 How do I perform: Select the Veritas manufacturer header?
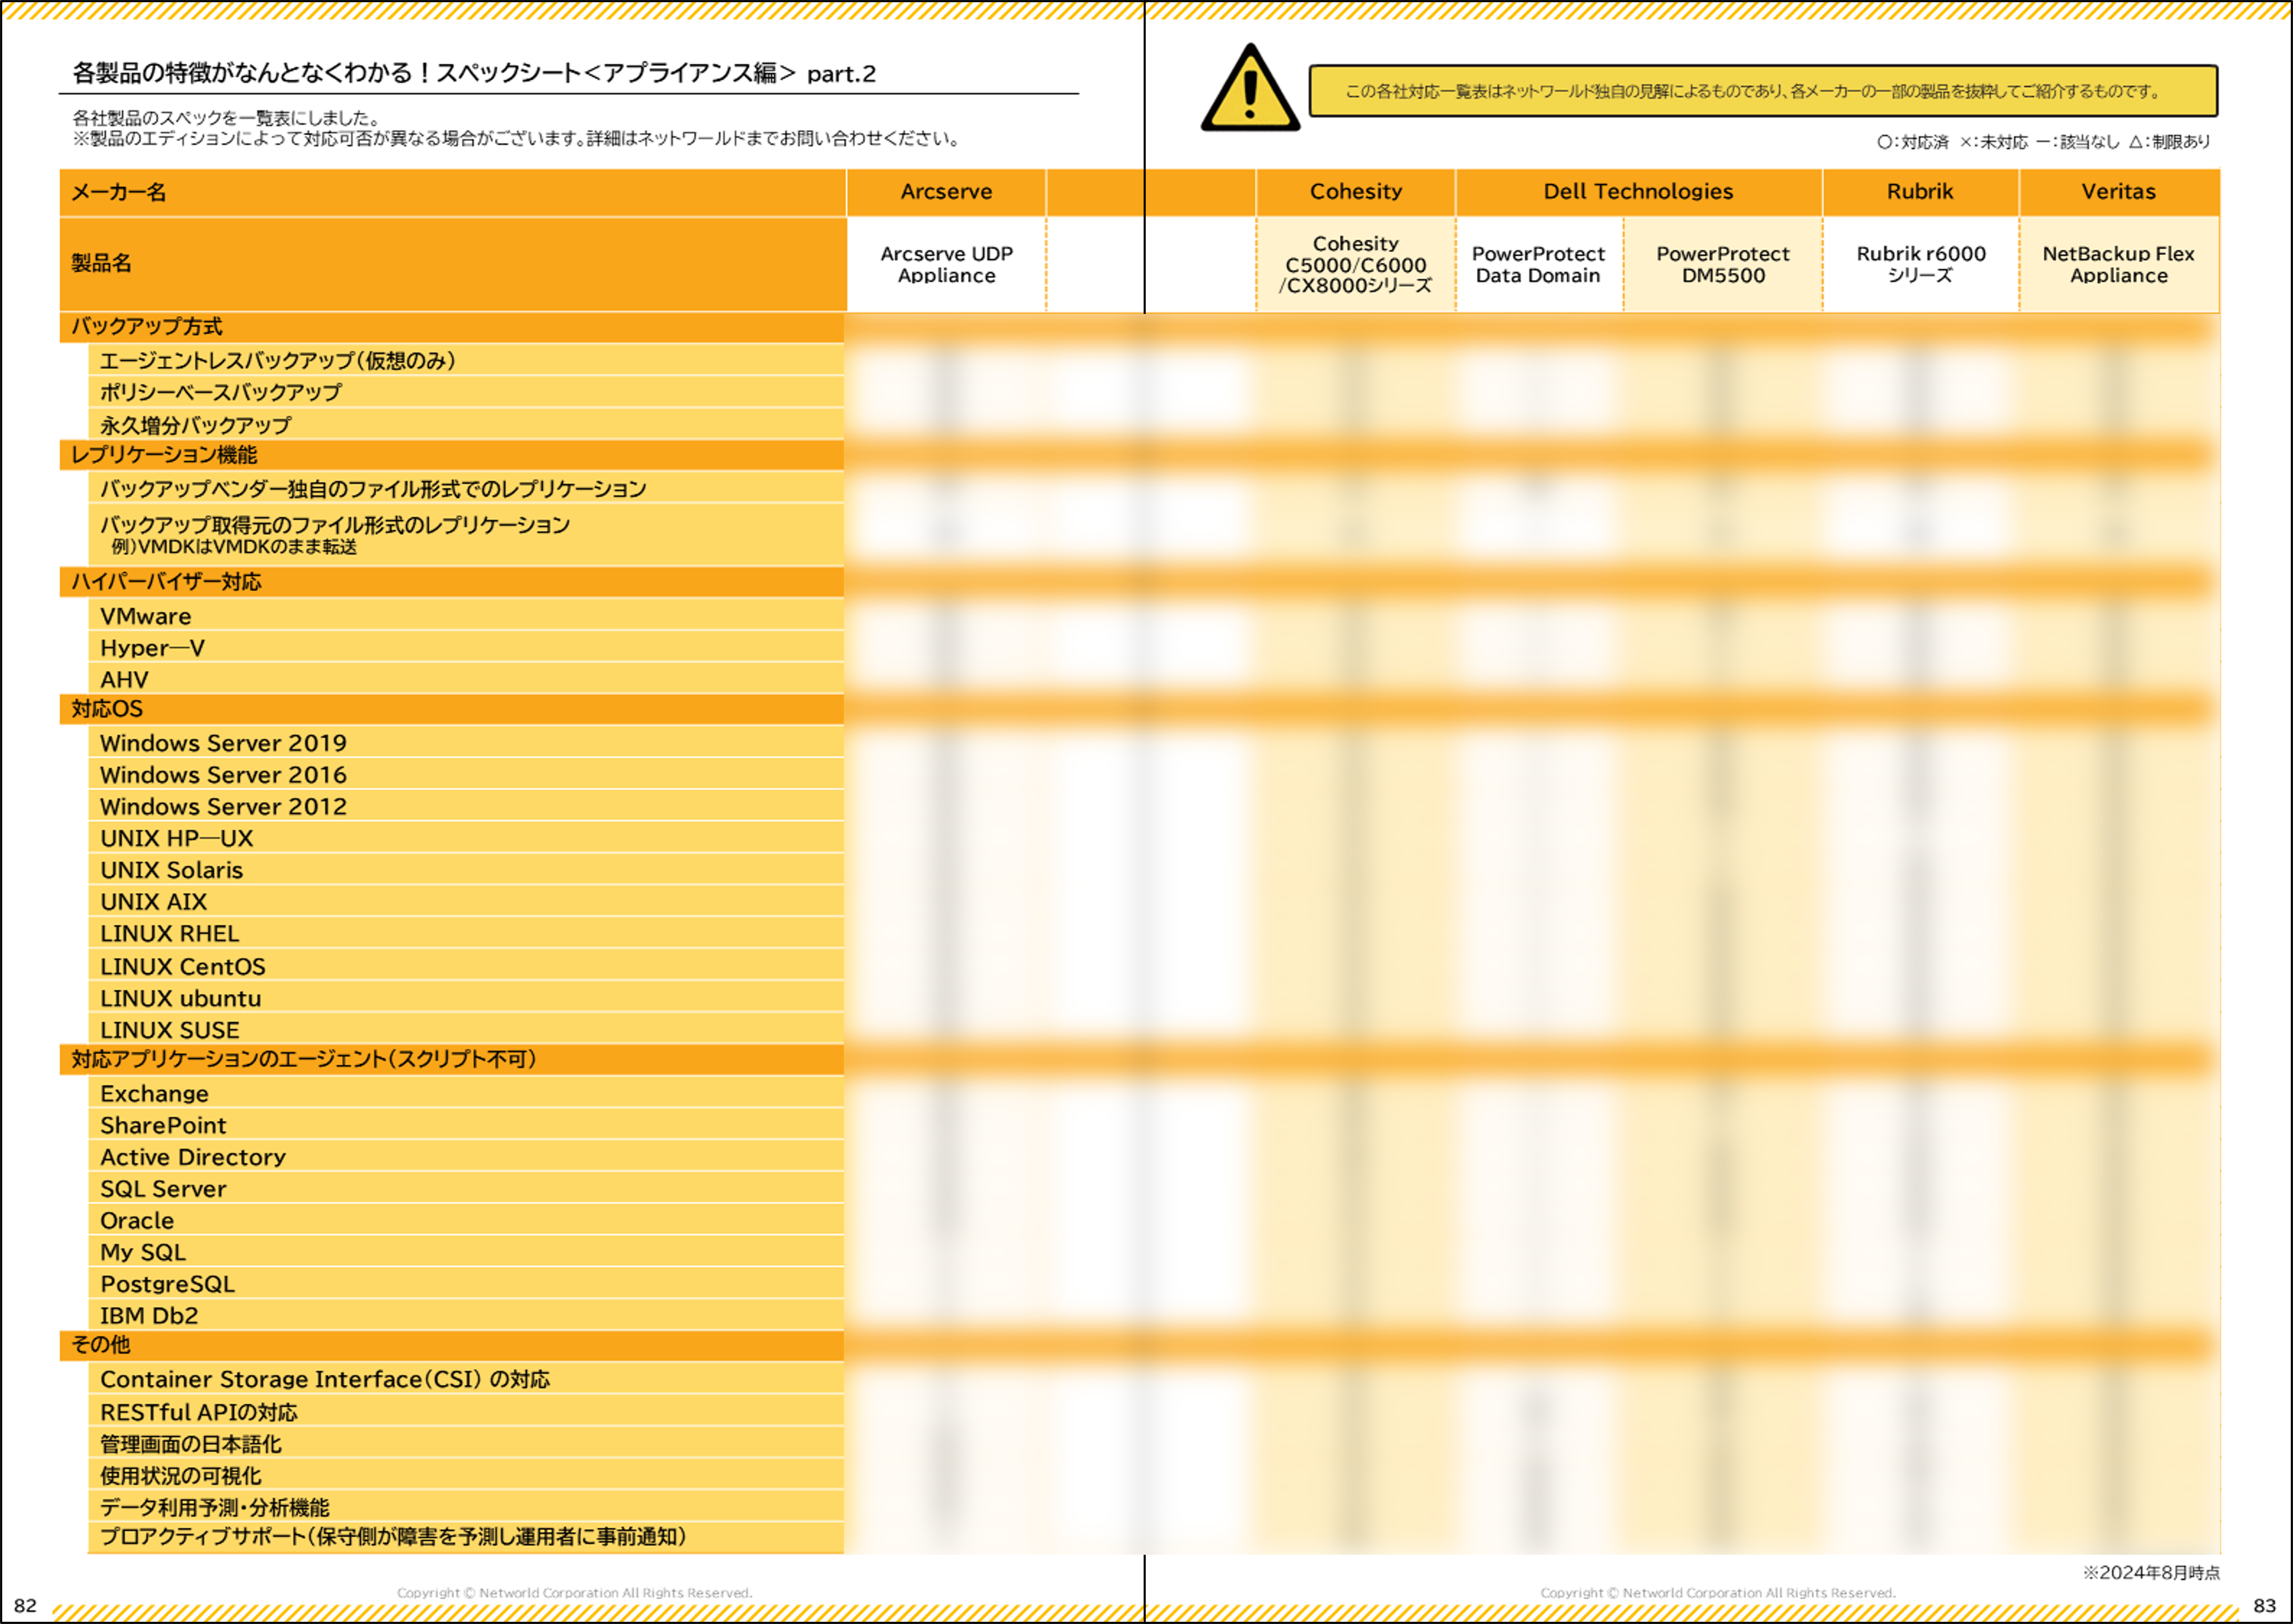[2119, 192]
